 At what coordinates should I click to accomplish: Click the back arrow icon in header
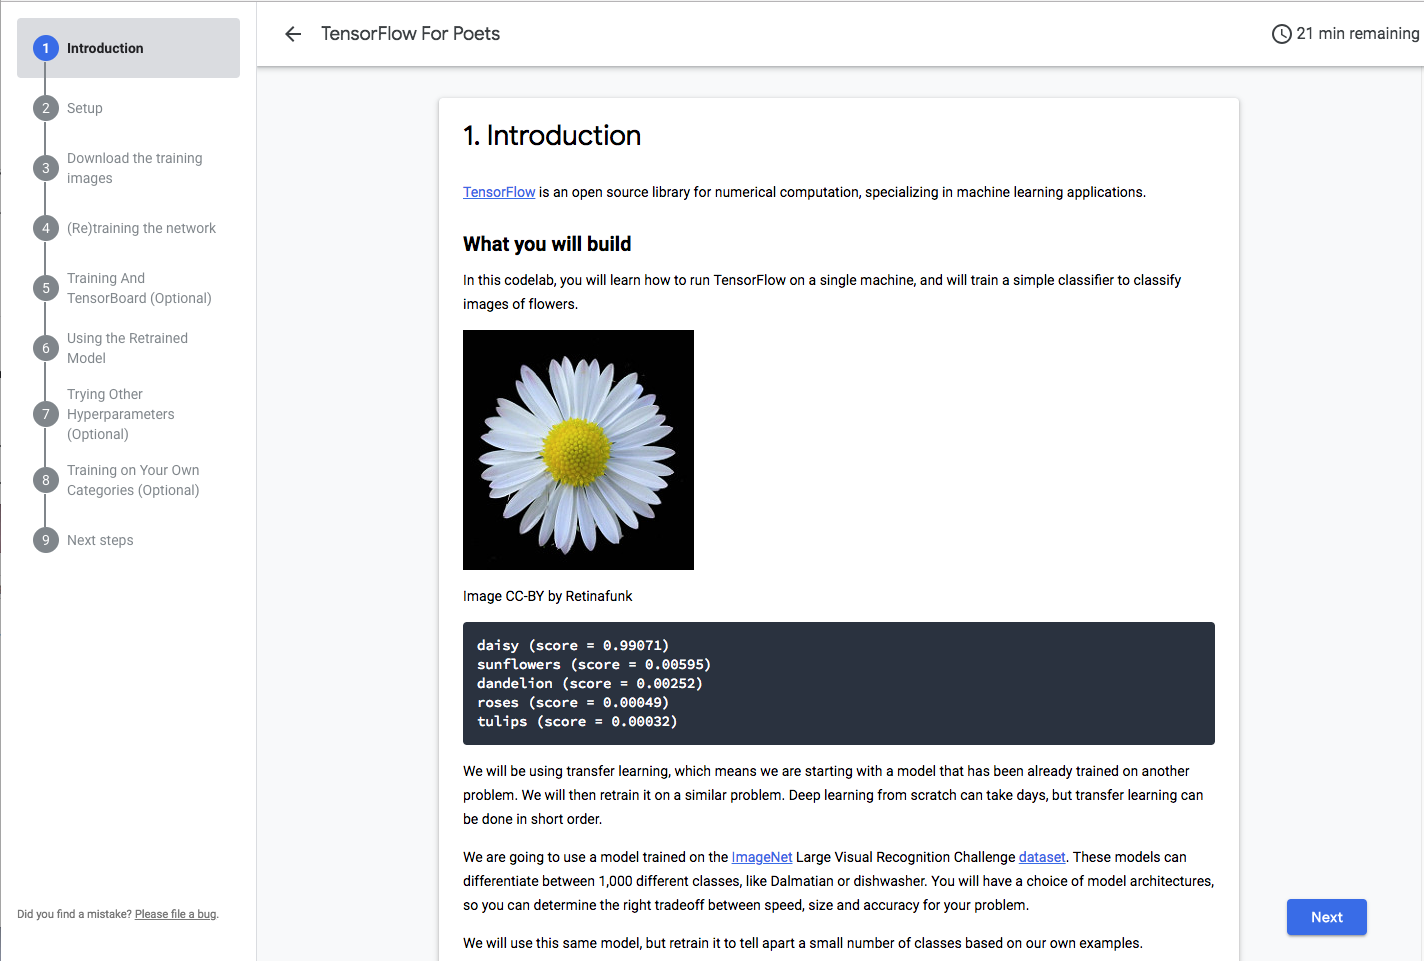[293, 34]
